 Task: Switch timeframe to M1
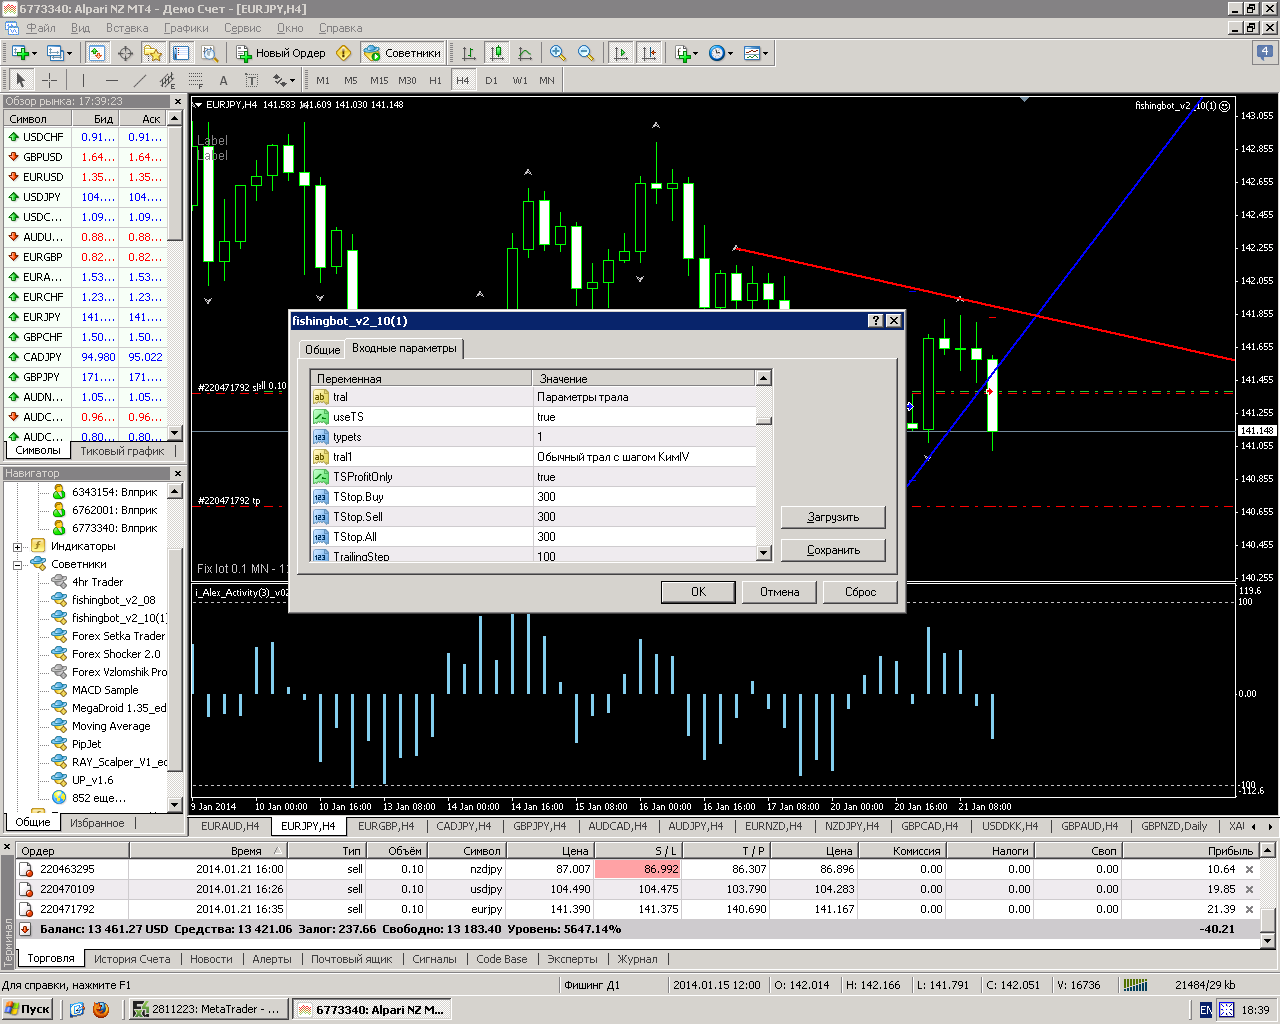[323, 80]
